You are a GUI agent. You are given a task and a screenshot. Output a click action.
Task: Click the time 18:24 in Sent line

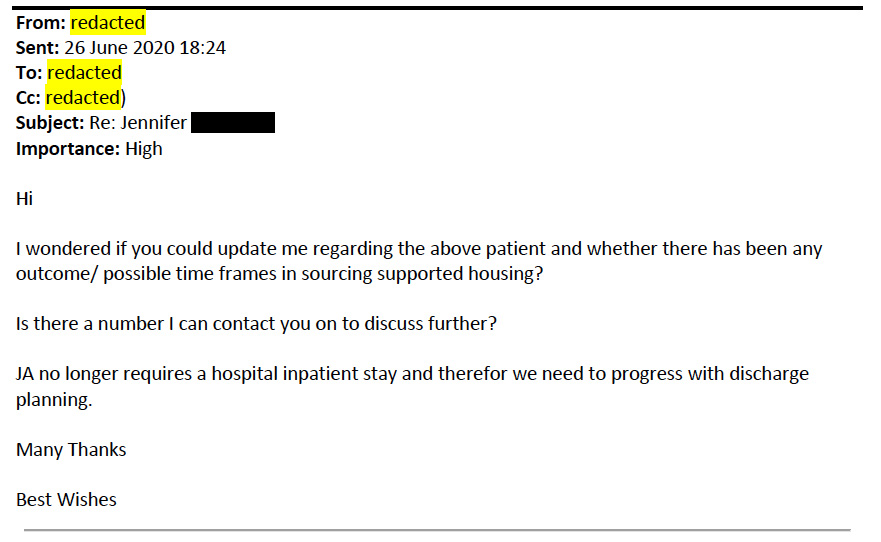203,48
